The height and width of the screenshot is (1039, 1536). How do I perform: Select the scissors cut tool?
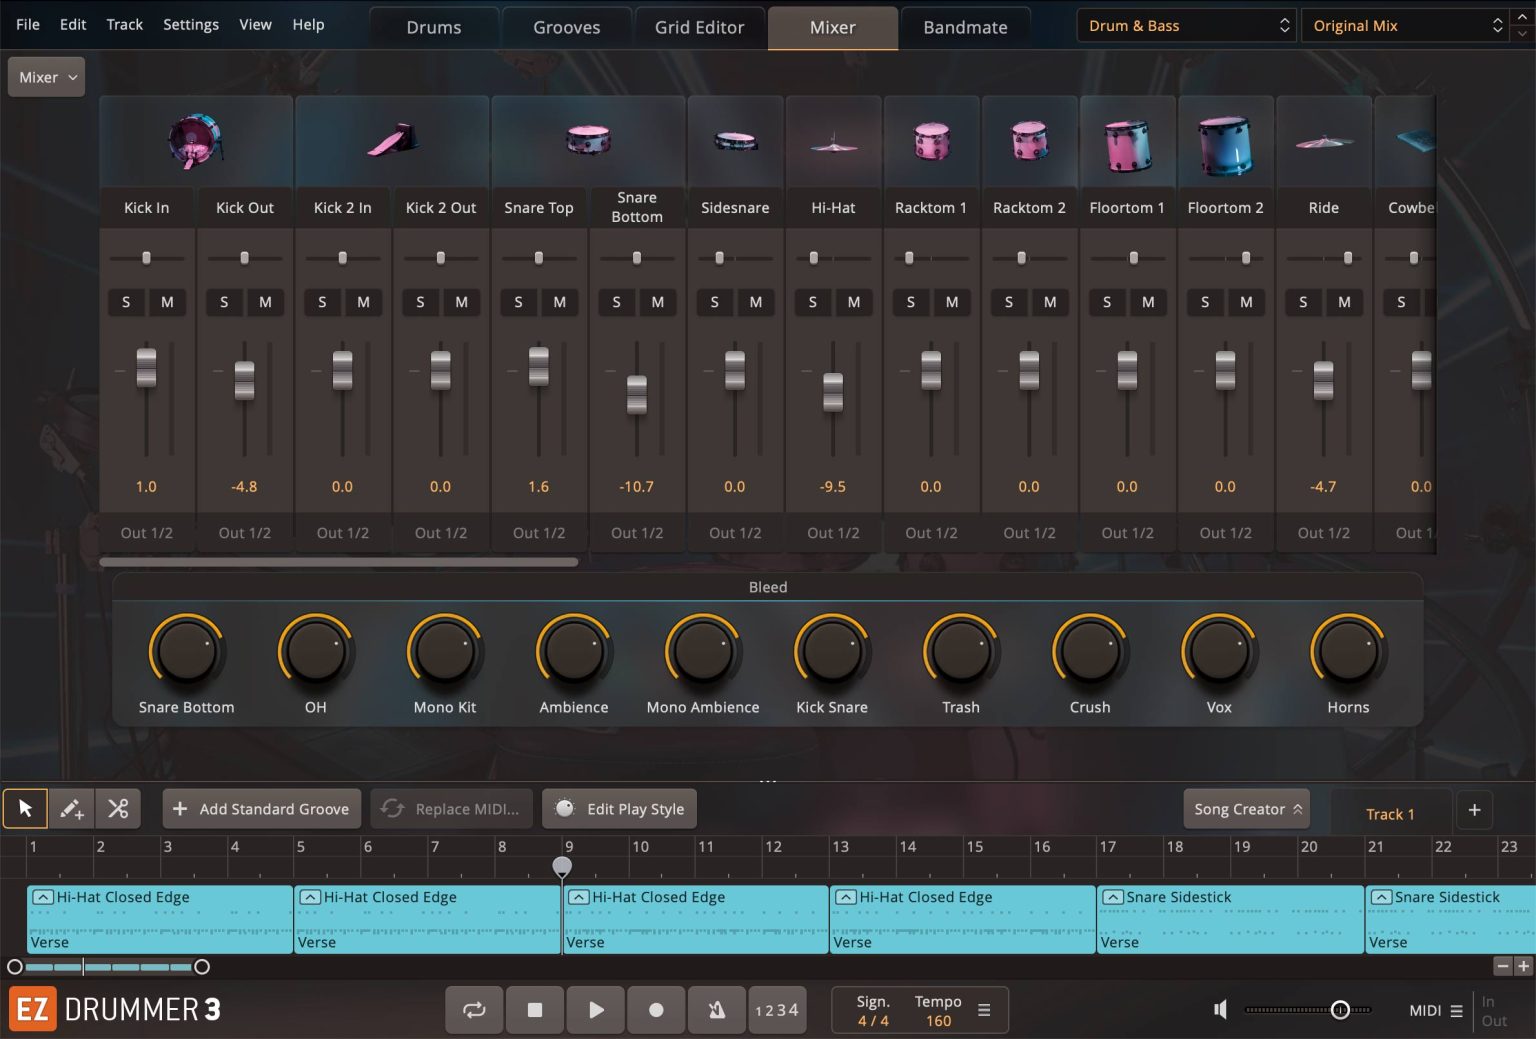click(x=118, y=809)
